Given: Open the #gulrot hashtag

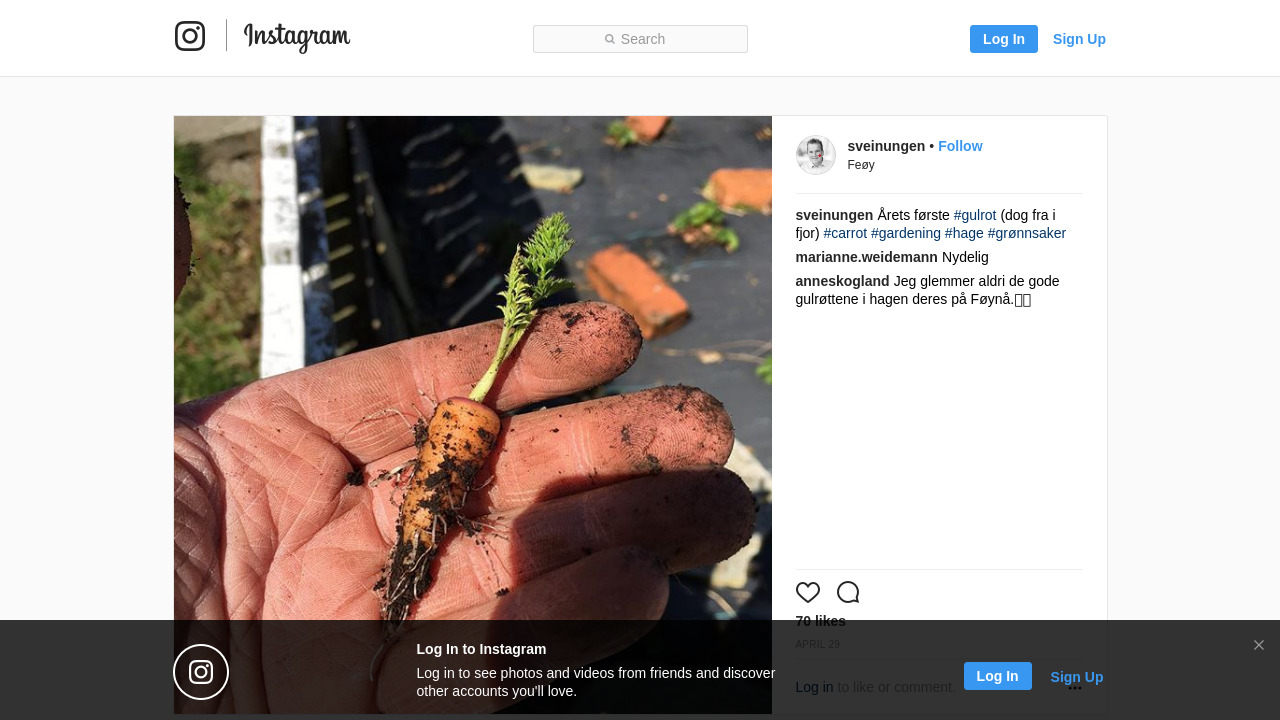Looking at the screenshot, I should pos(975,215).
